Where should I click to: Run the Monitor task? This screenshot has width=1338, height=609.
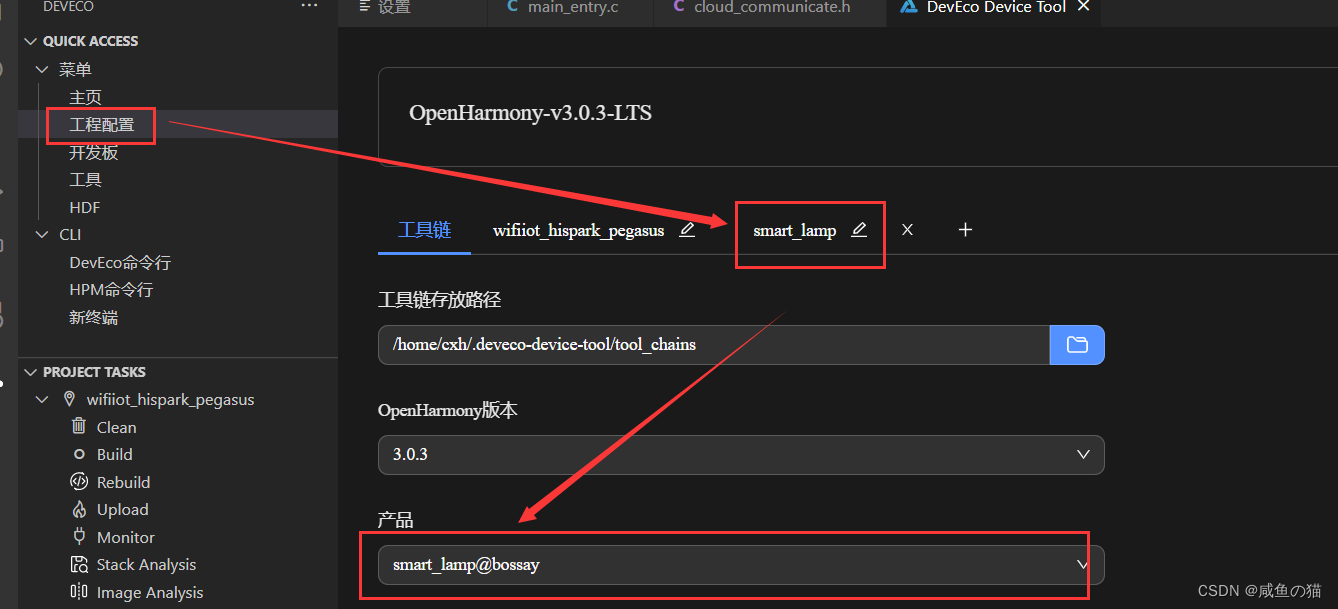point(126,537)
